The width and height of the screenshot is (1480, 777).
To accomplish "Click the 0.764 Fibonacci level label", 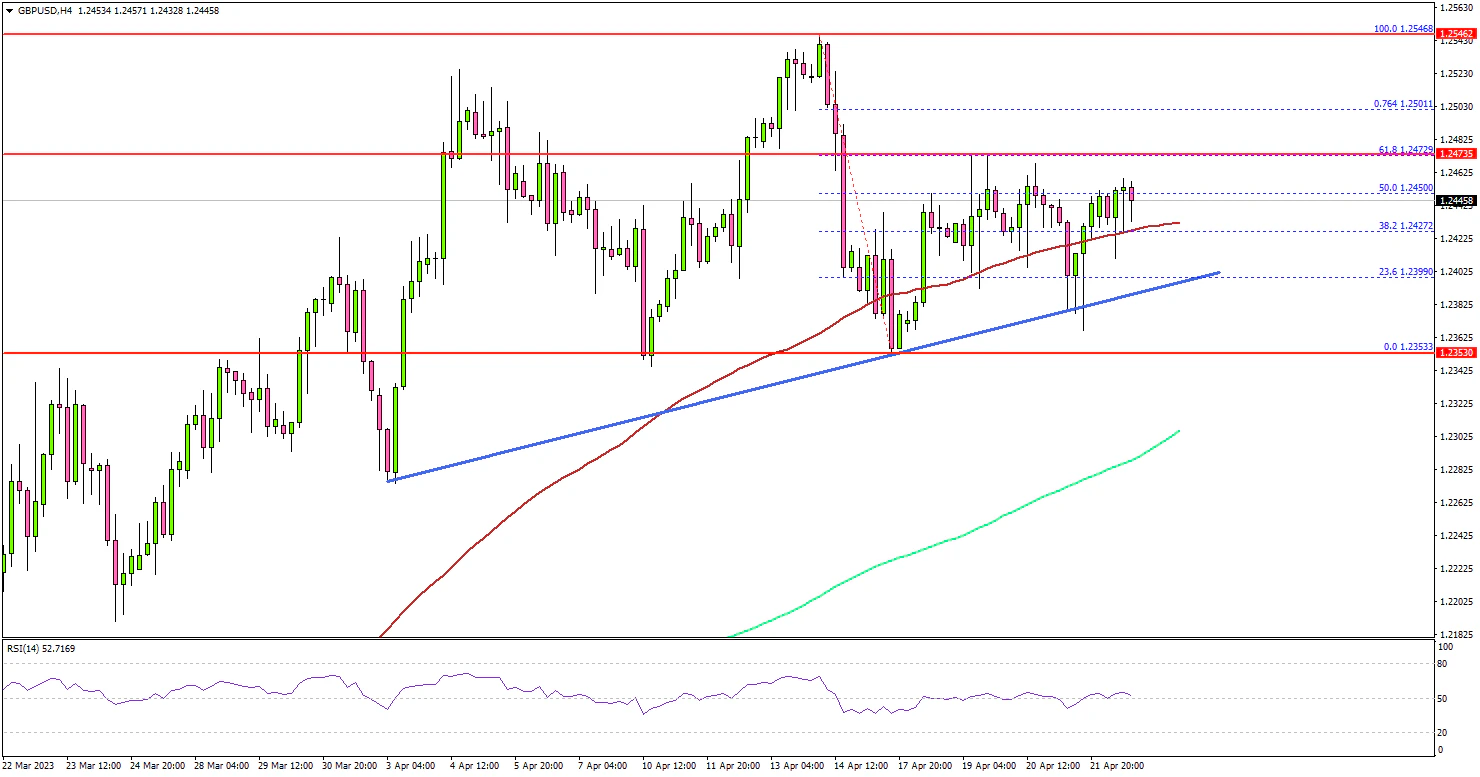I will [1403, 104].
